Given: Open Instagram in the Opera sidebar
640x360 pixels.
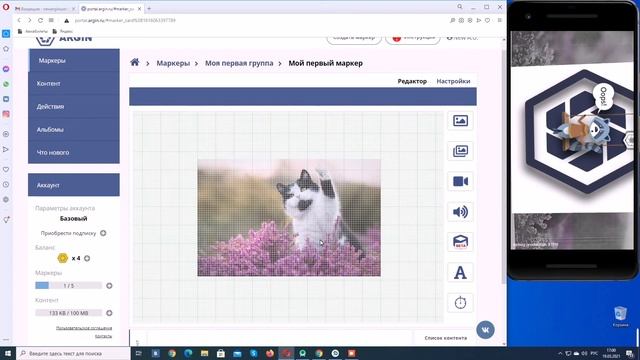Looking at the screenshot, I should (6, 114).
